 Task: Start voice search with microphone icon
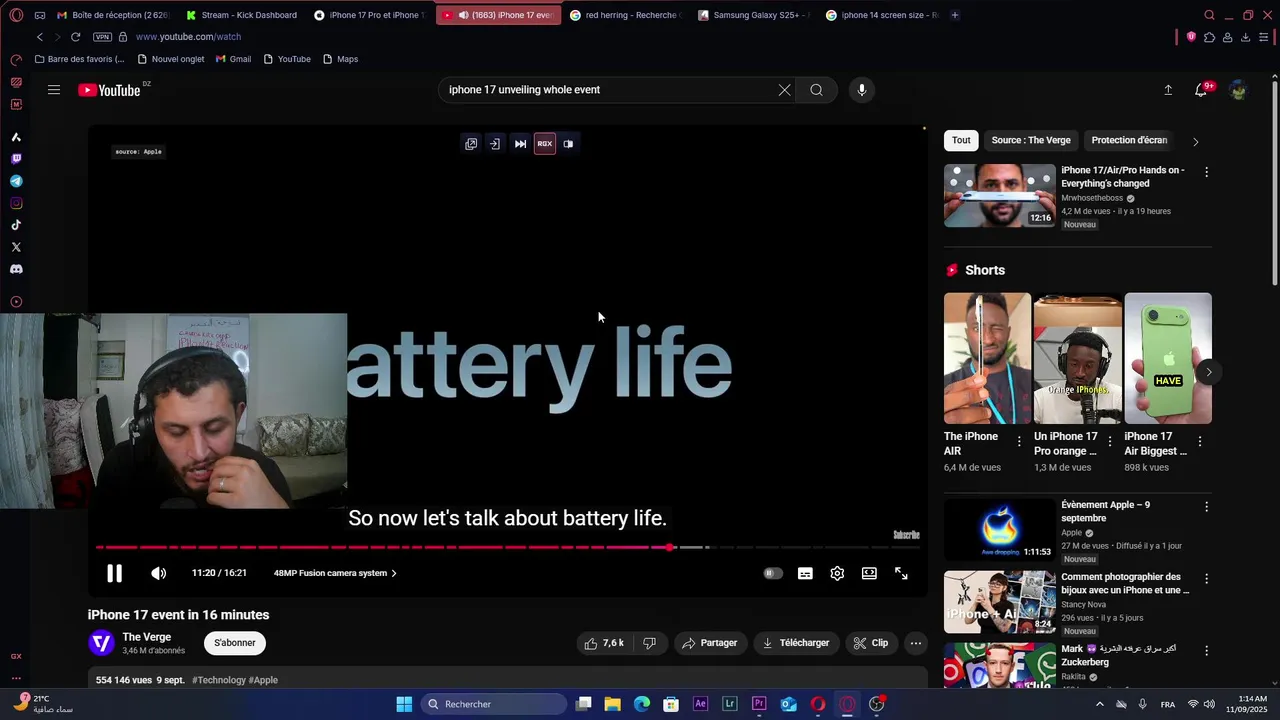pyautogui.click(x=861, y=90)
